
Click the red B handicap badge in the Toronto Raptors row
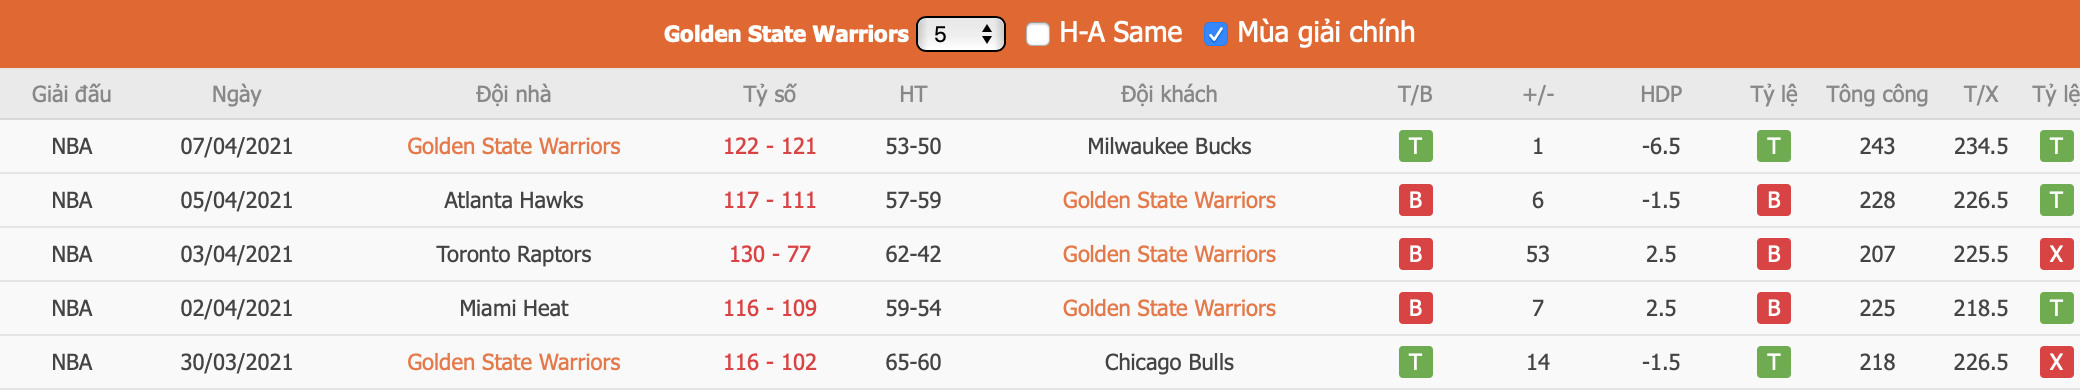(1773, 254)
